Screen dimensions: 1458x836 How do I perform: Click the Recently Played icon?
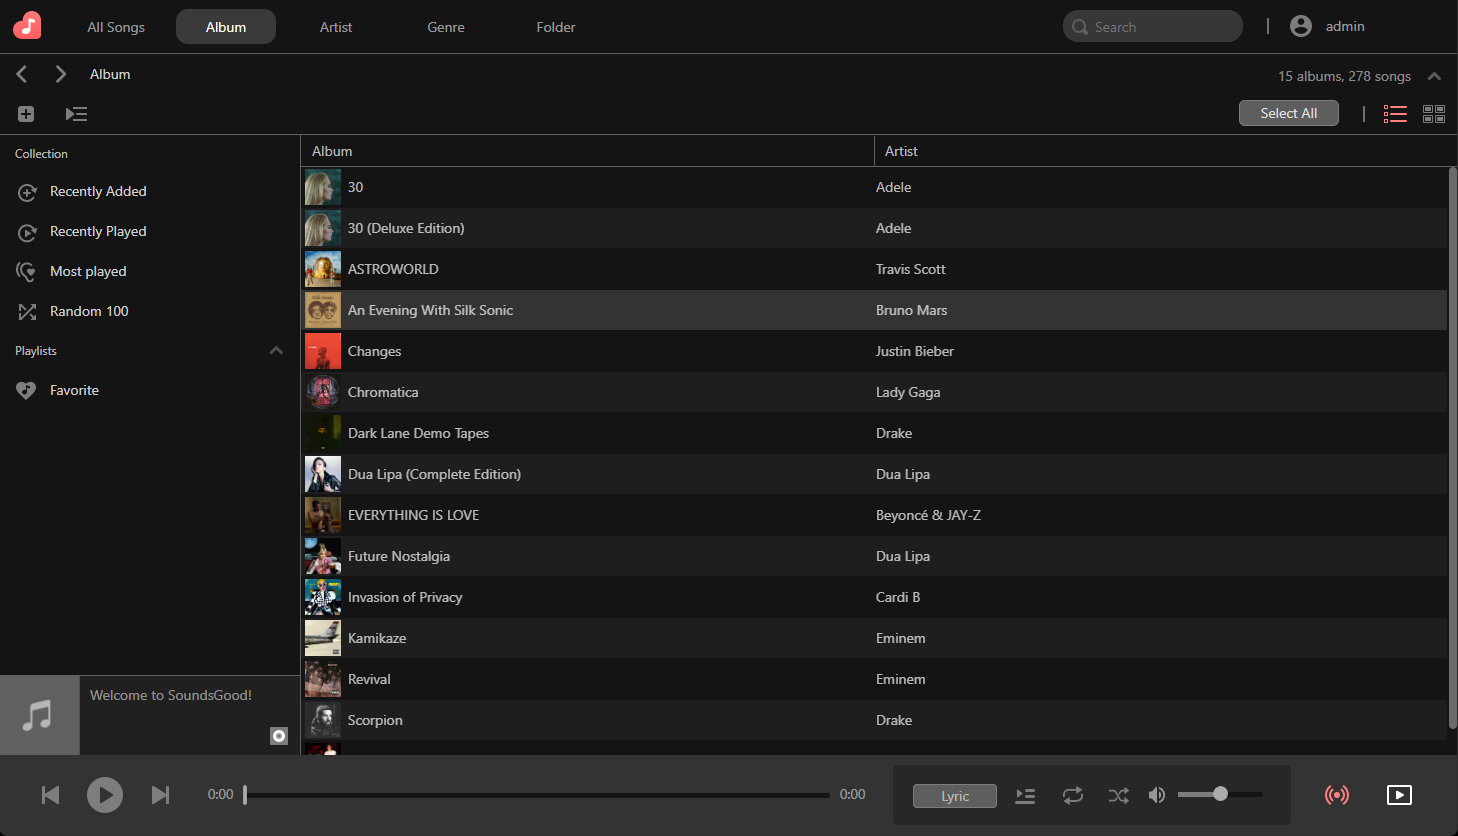(27, 232)
